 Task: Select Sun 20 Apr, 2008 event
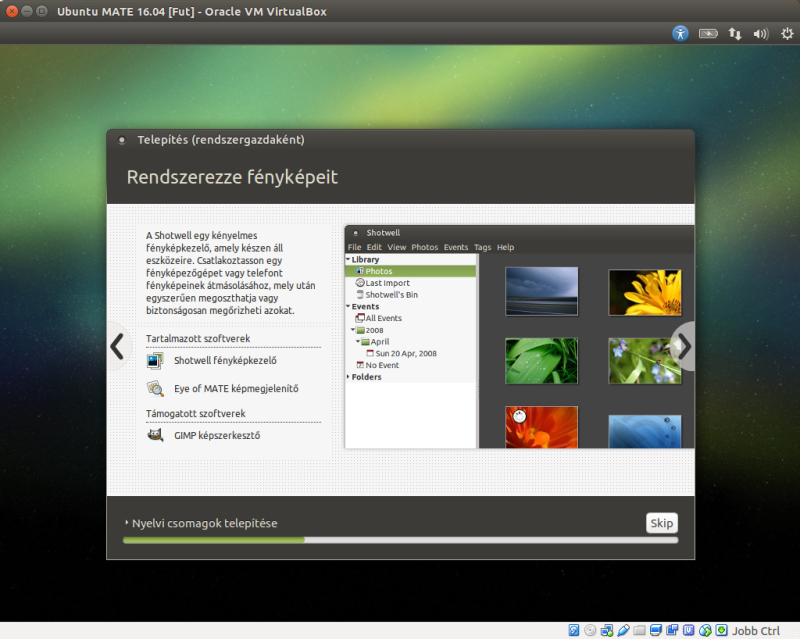tap(406, 353)
